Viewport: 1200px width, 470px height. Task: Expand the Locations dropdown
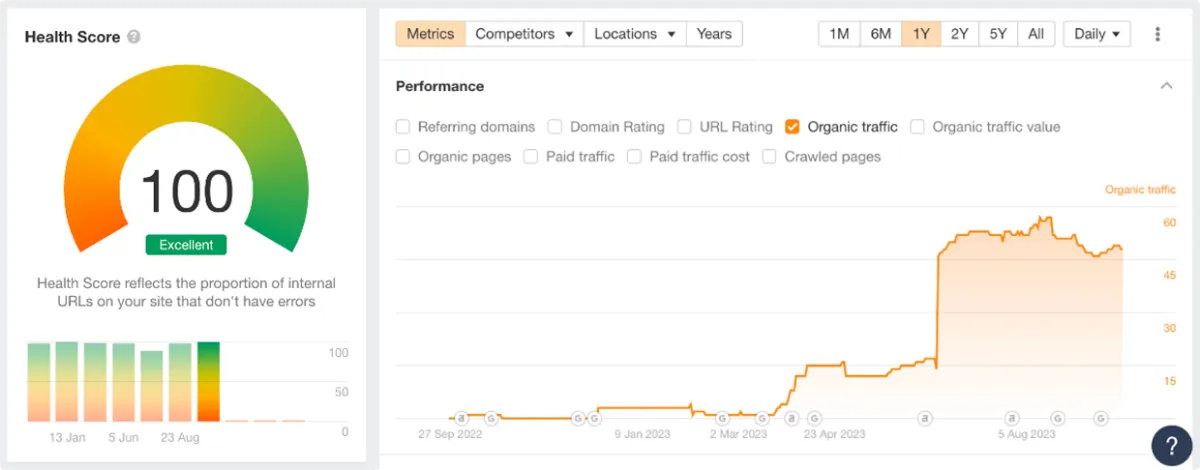pyautogui.click(x=635, y=34)
